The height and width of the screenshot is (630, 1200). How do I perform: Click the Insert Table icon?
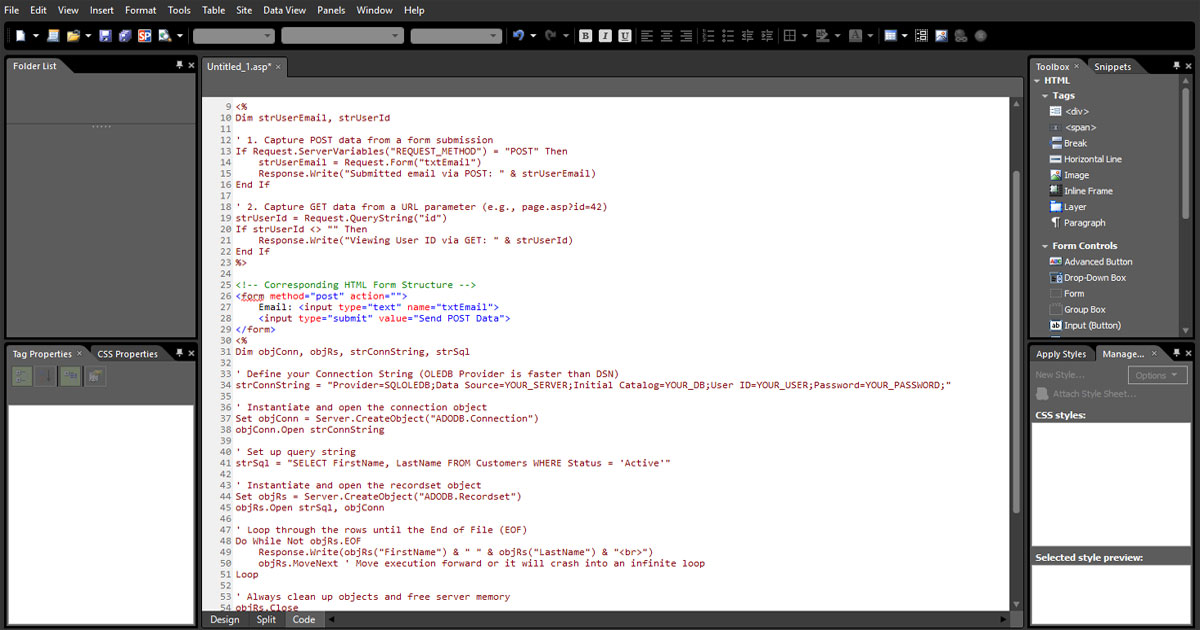click(890, 35)
